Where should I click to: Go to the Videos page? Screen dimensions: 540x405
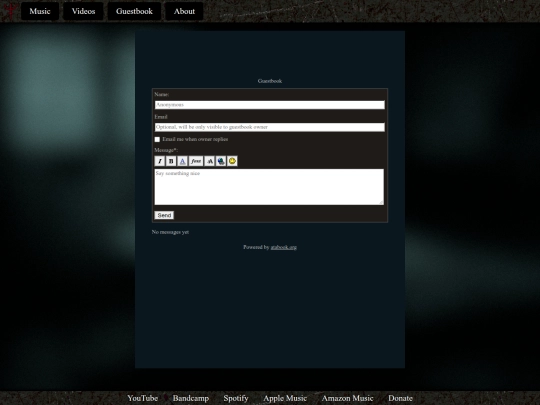[x=83, y=11]
